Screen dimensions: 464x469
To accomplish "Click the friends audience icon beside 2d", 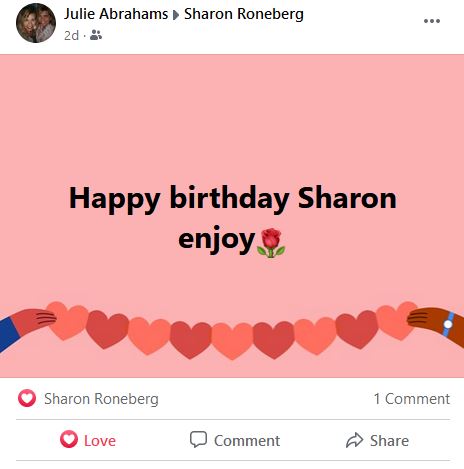I will [96, 35].
